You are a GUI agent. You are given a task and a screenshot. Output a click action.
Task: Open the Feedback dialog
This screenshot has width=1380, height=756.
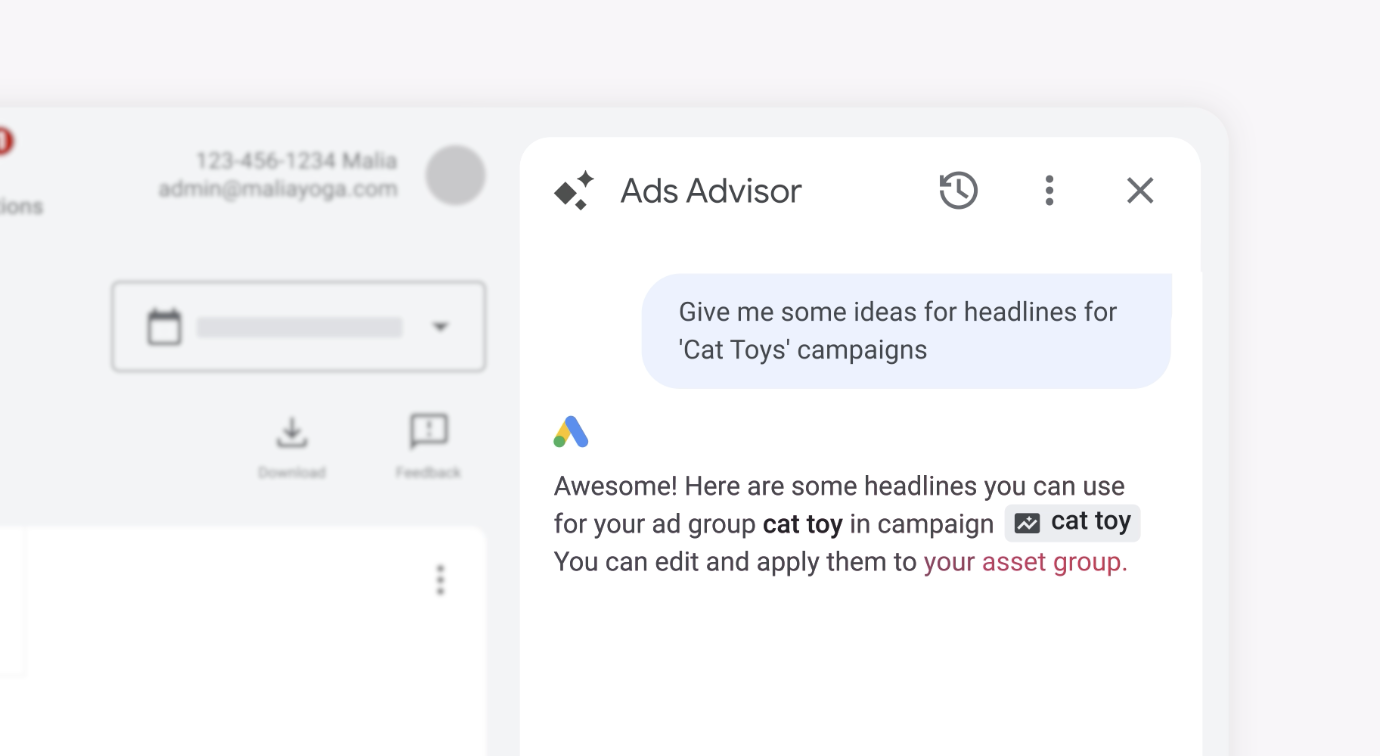click(428, 432)
